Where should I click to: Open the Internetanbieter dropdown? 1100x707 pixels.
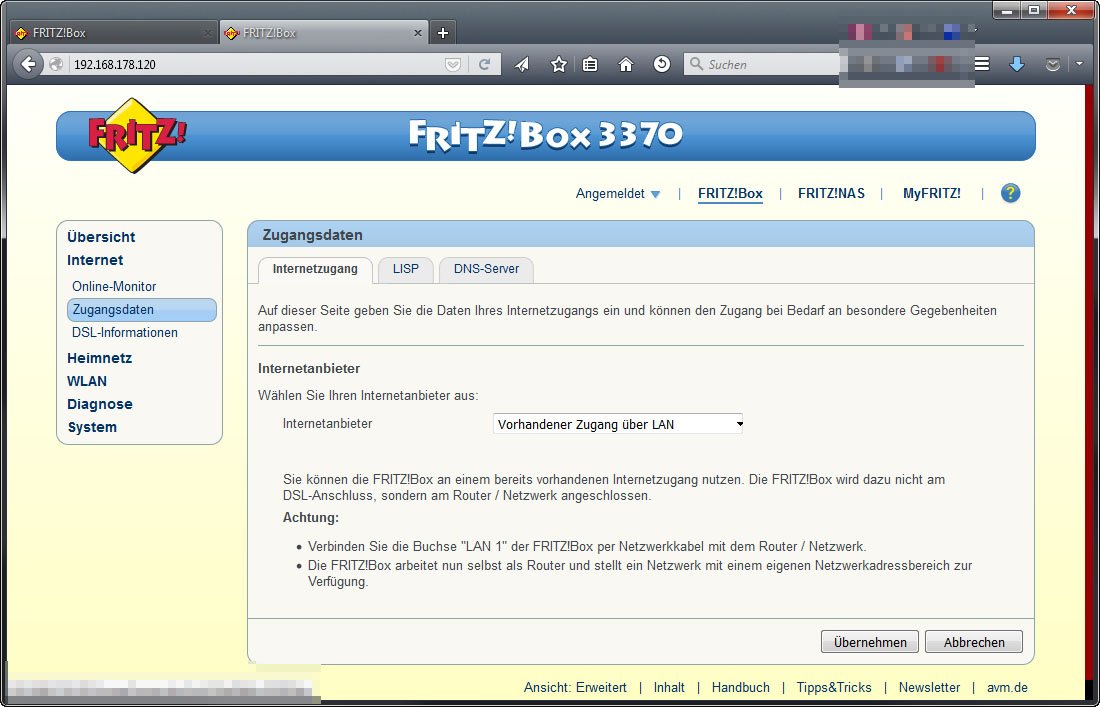coord(617,423)
